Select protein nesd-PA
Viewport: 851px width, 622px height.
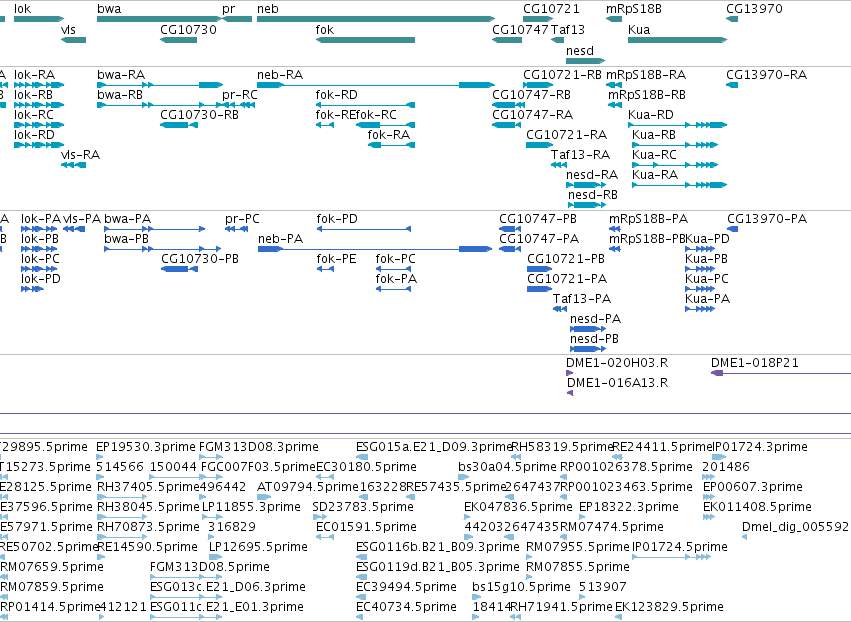(595, 319)
